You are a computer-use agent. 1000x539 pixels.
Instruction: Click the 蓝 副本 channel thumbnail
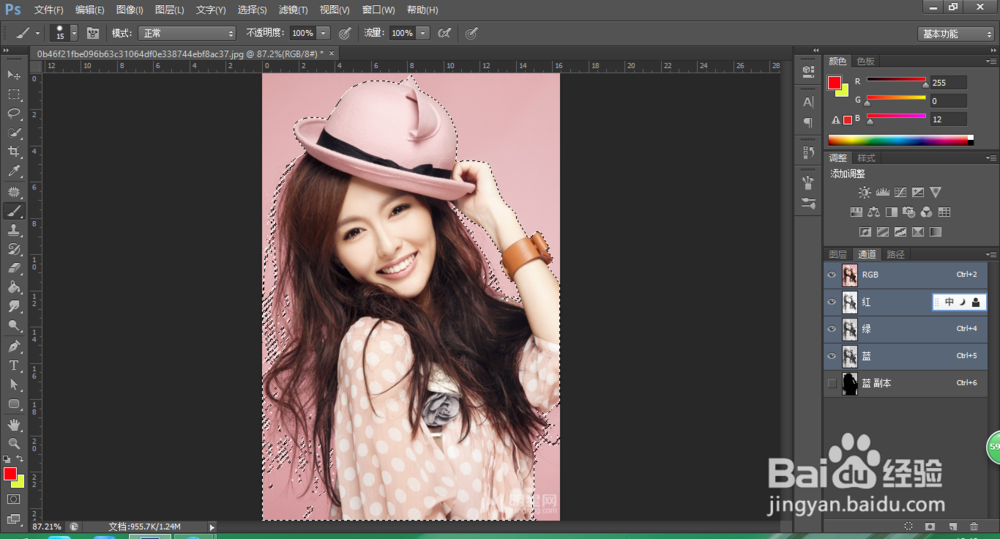click(x=849, y=383)
